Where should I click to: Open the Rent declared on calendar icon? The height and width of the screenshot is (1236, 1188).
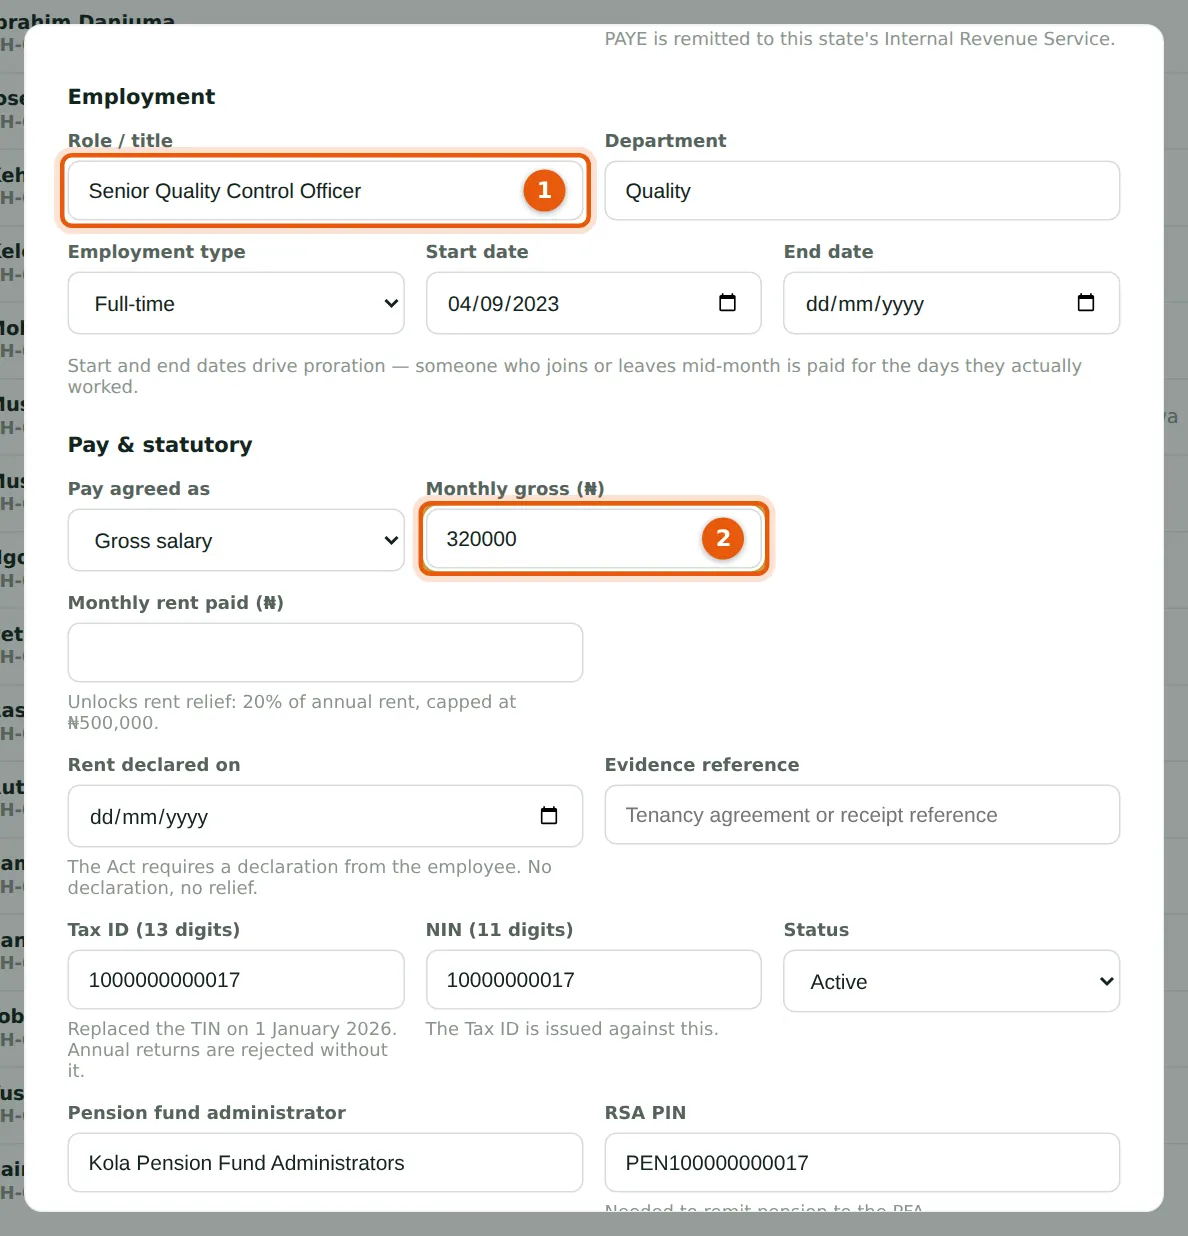point(548,816)
